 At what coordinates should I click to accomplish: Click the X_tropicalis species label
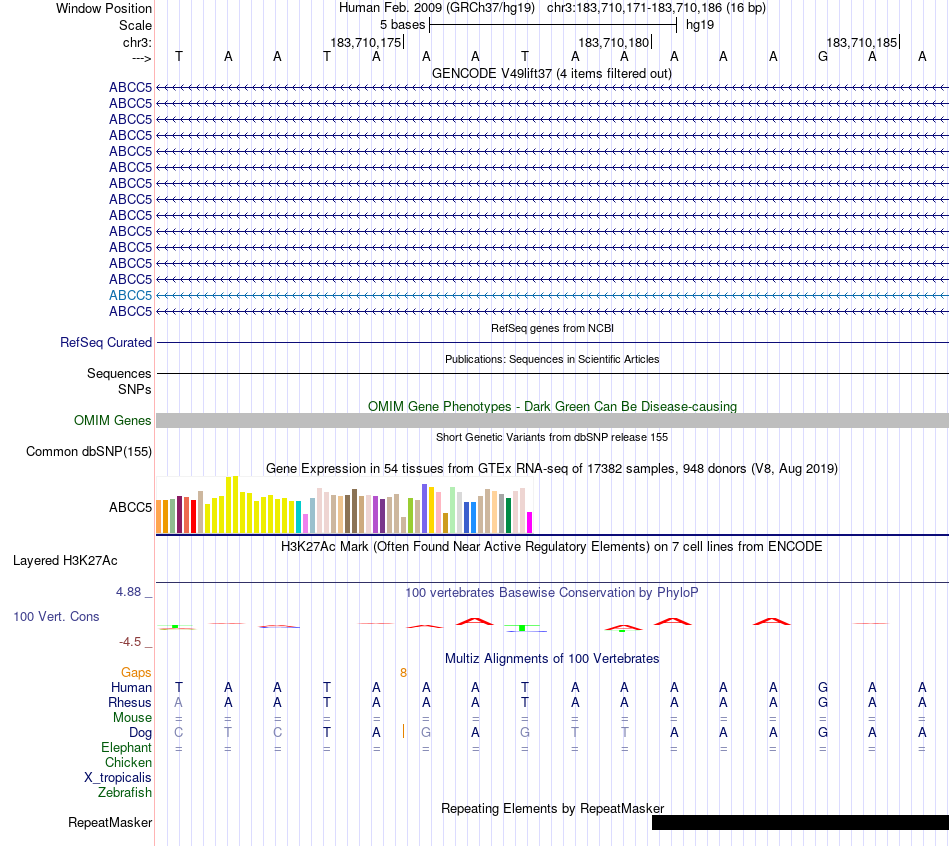click(118, 778)
